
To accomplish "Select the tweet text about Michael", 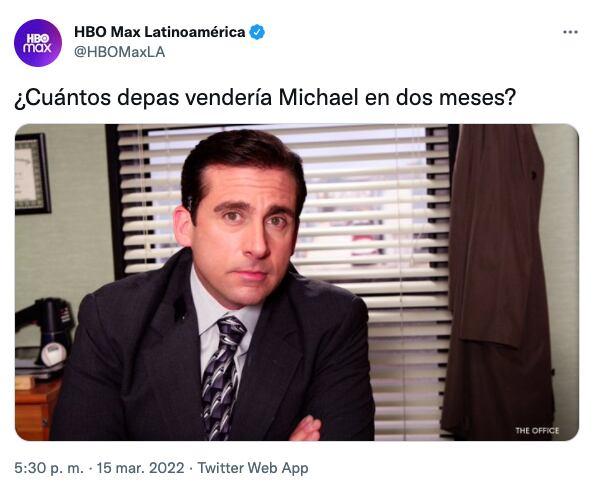I will [x=265, y=97].
